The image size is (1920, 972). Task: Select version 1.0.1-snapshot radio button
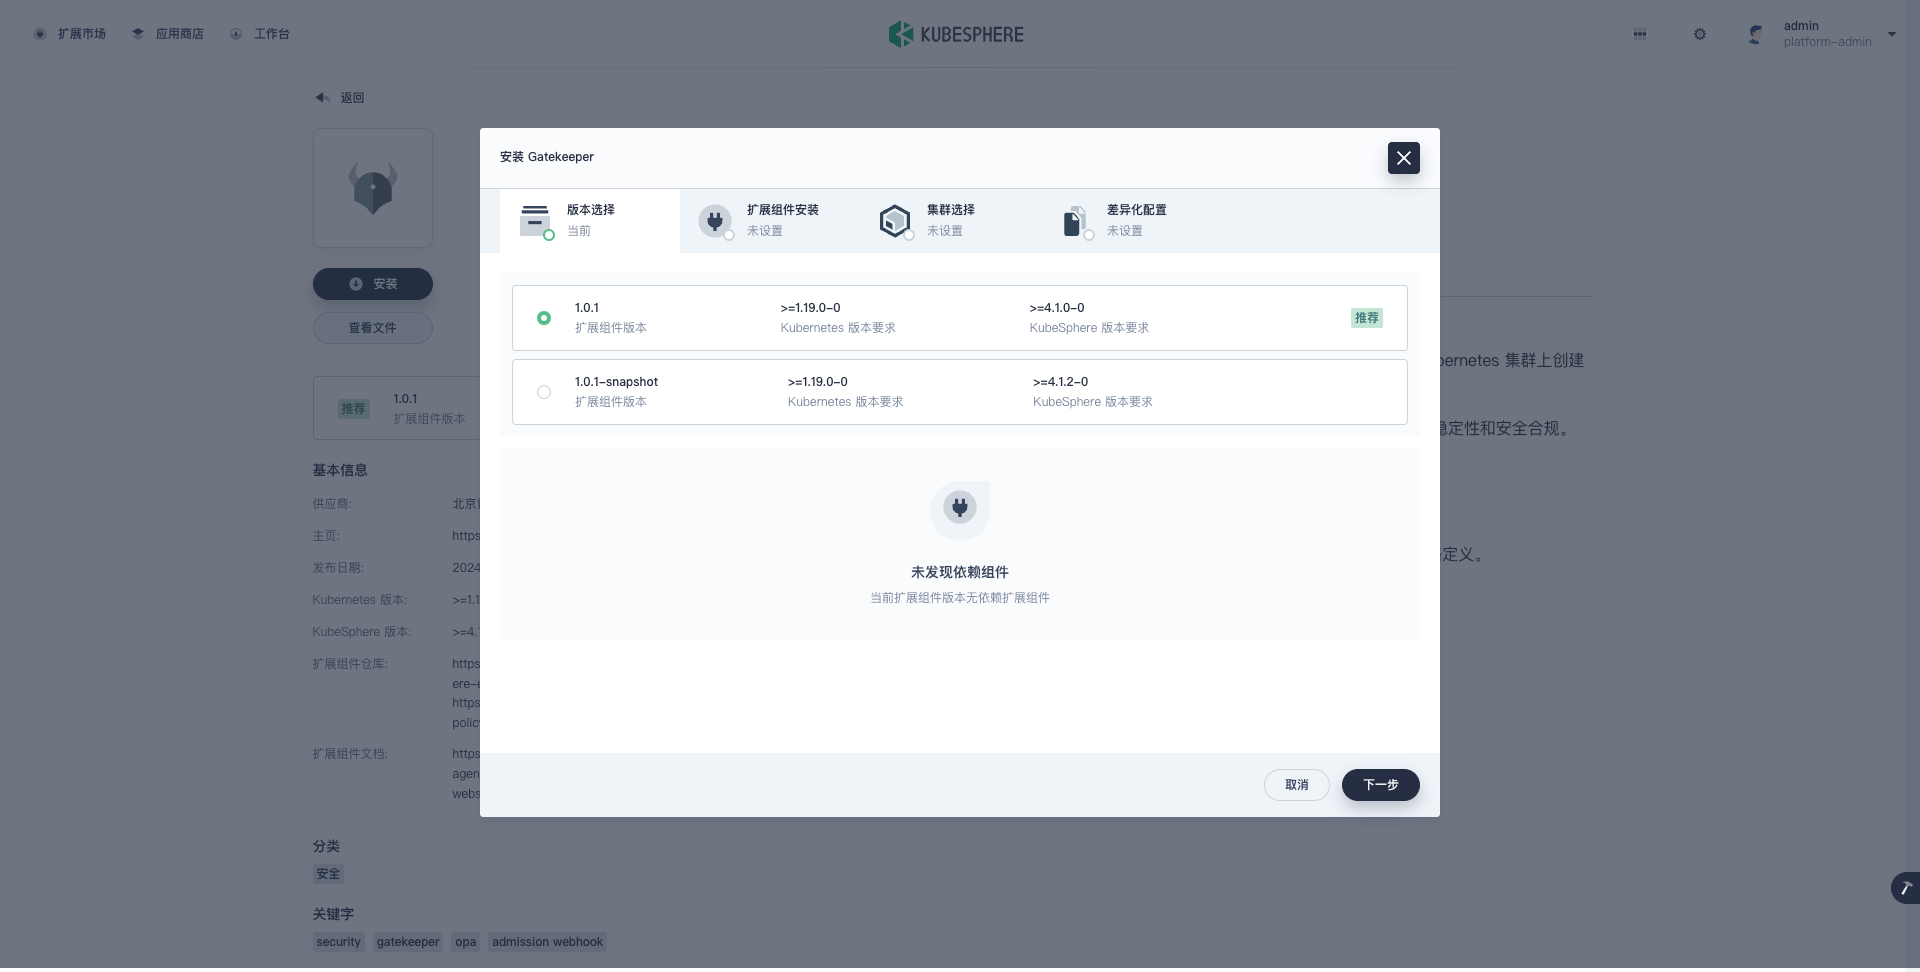[544, 392]
